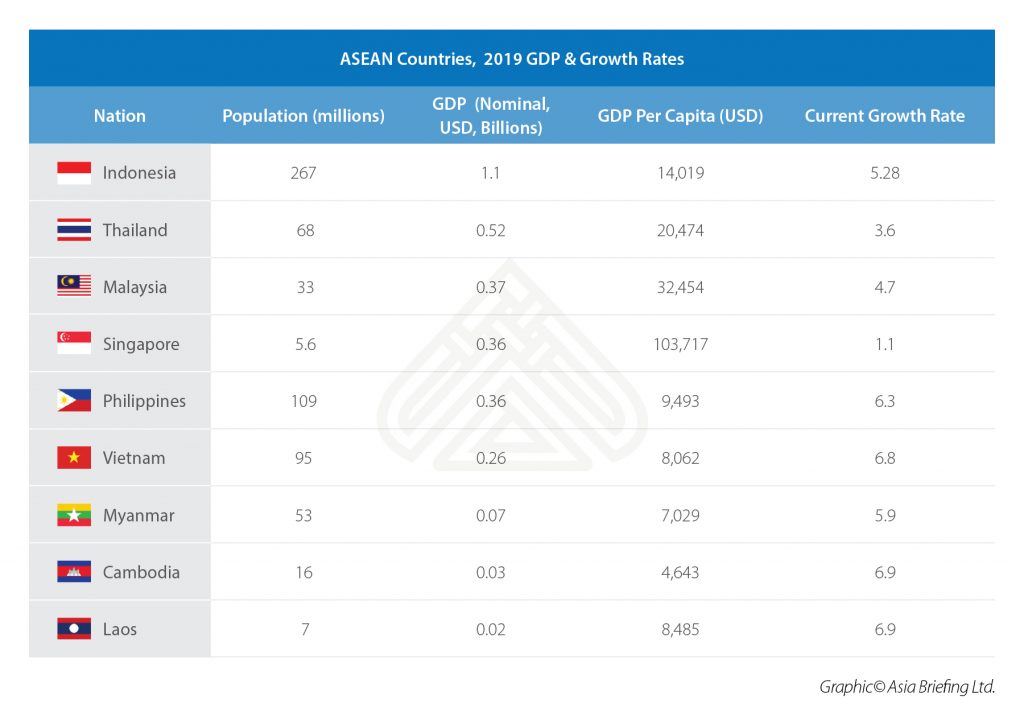Click the table title ASEAN Countries 2019
1024x728 pixels.
pos(512,59)
